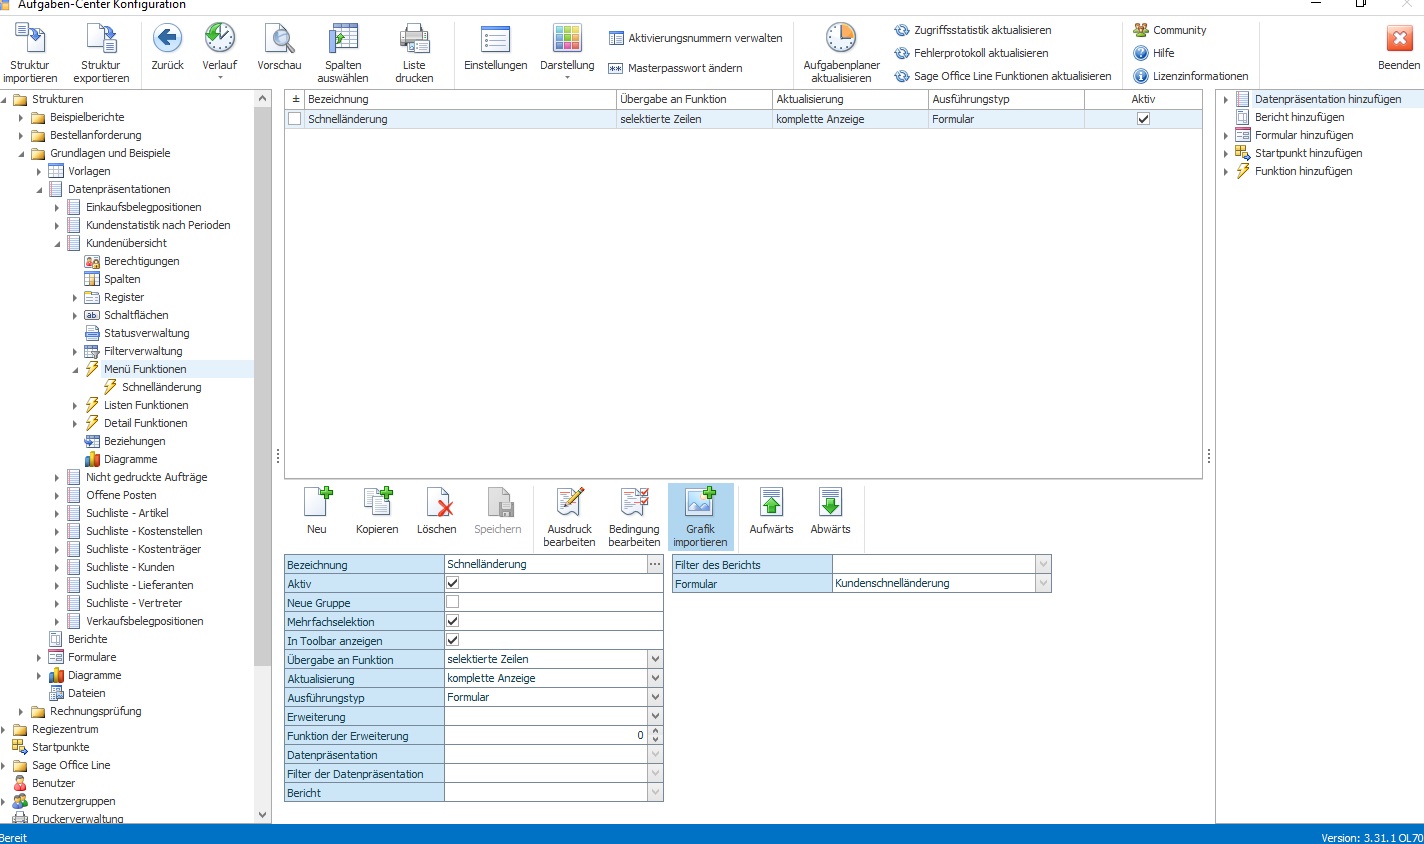Click the Struktur importieren icon

[x=30, y=40]
